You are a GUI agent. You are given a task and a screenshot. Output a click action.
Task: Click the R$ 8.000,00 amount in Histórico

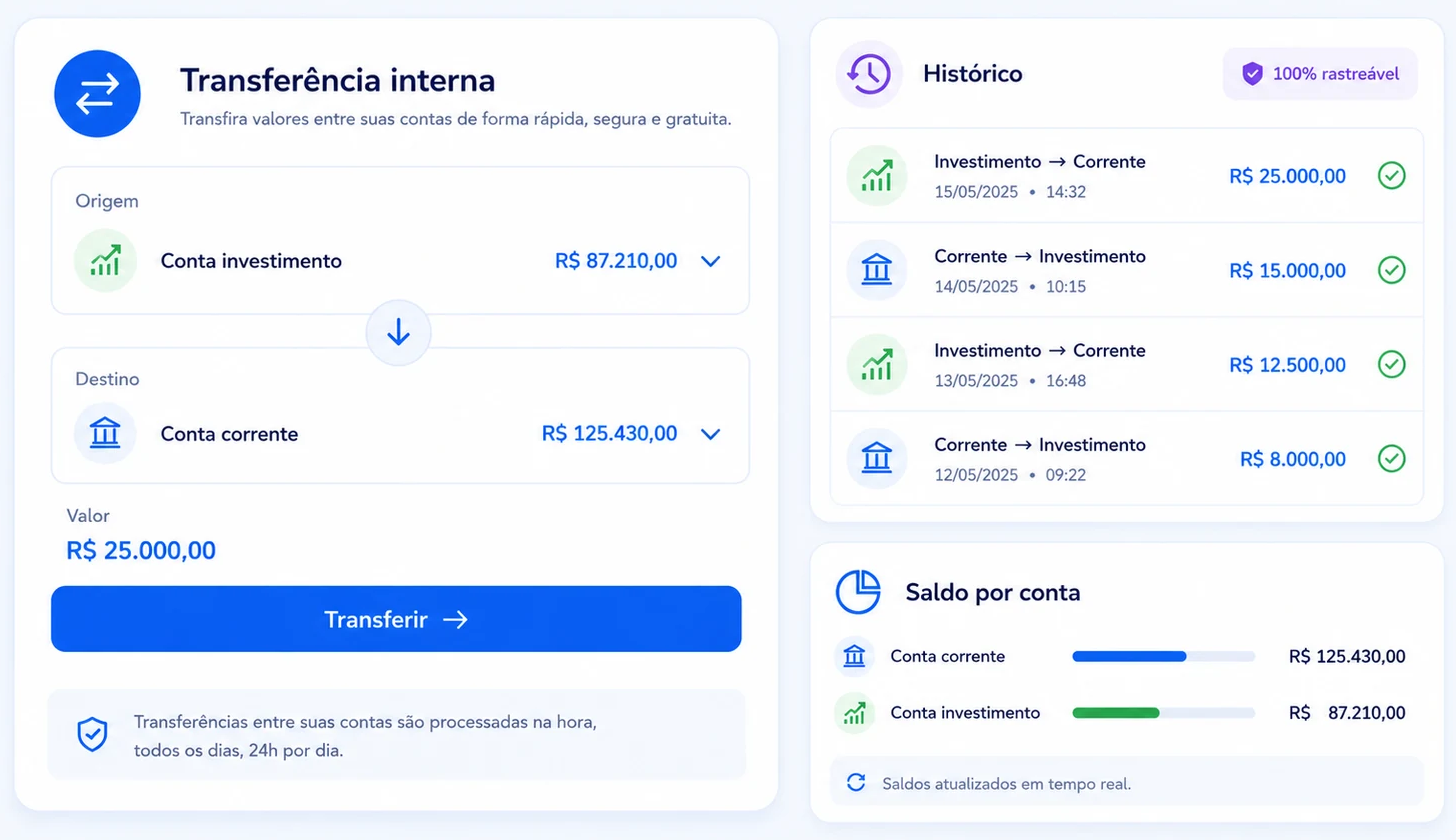point(1293,459)
